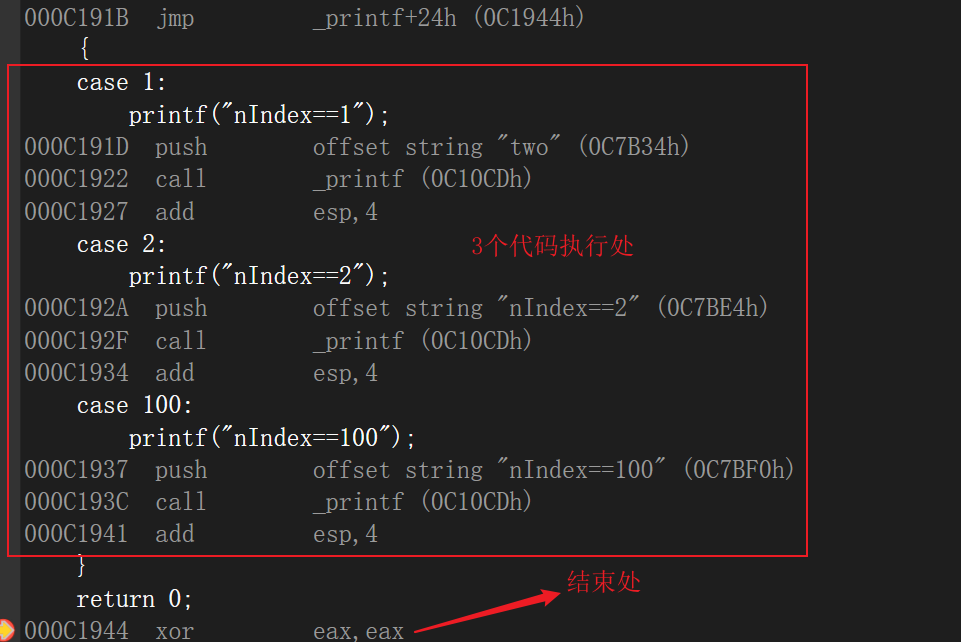Select address 000C1922 call instruction
The height and width of the screenshot is (642, 961).
(278, 179)
